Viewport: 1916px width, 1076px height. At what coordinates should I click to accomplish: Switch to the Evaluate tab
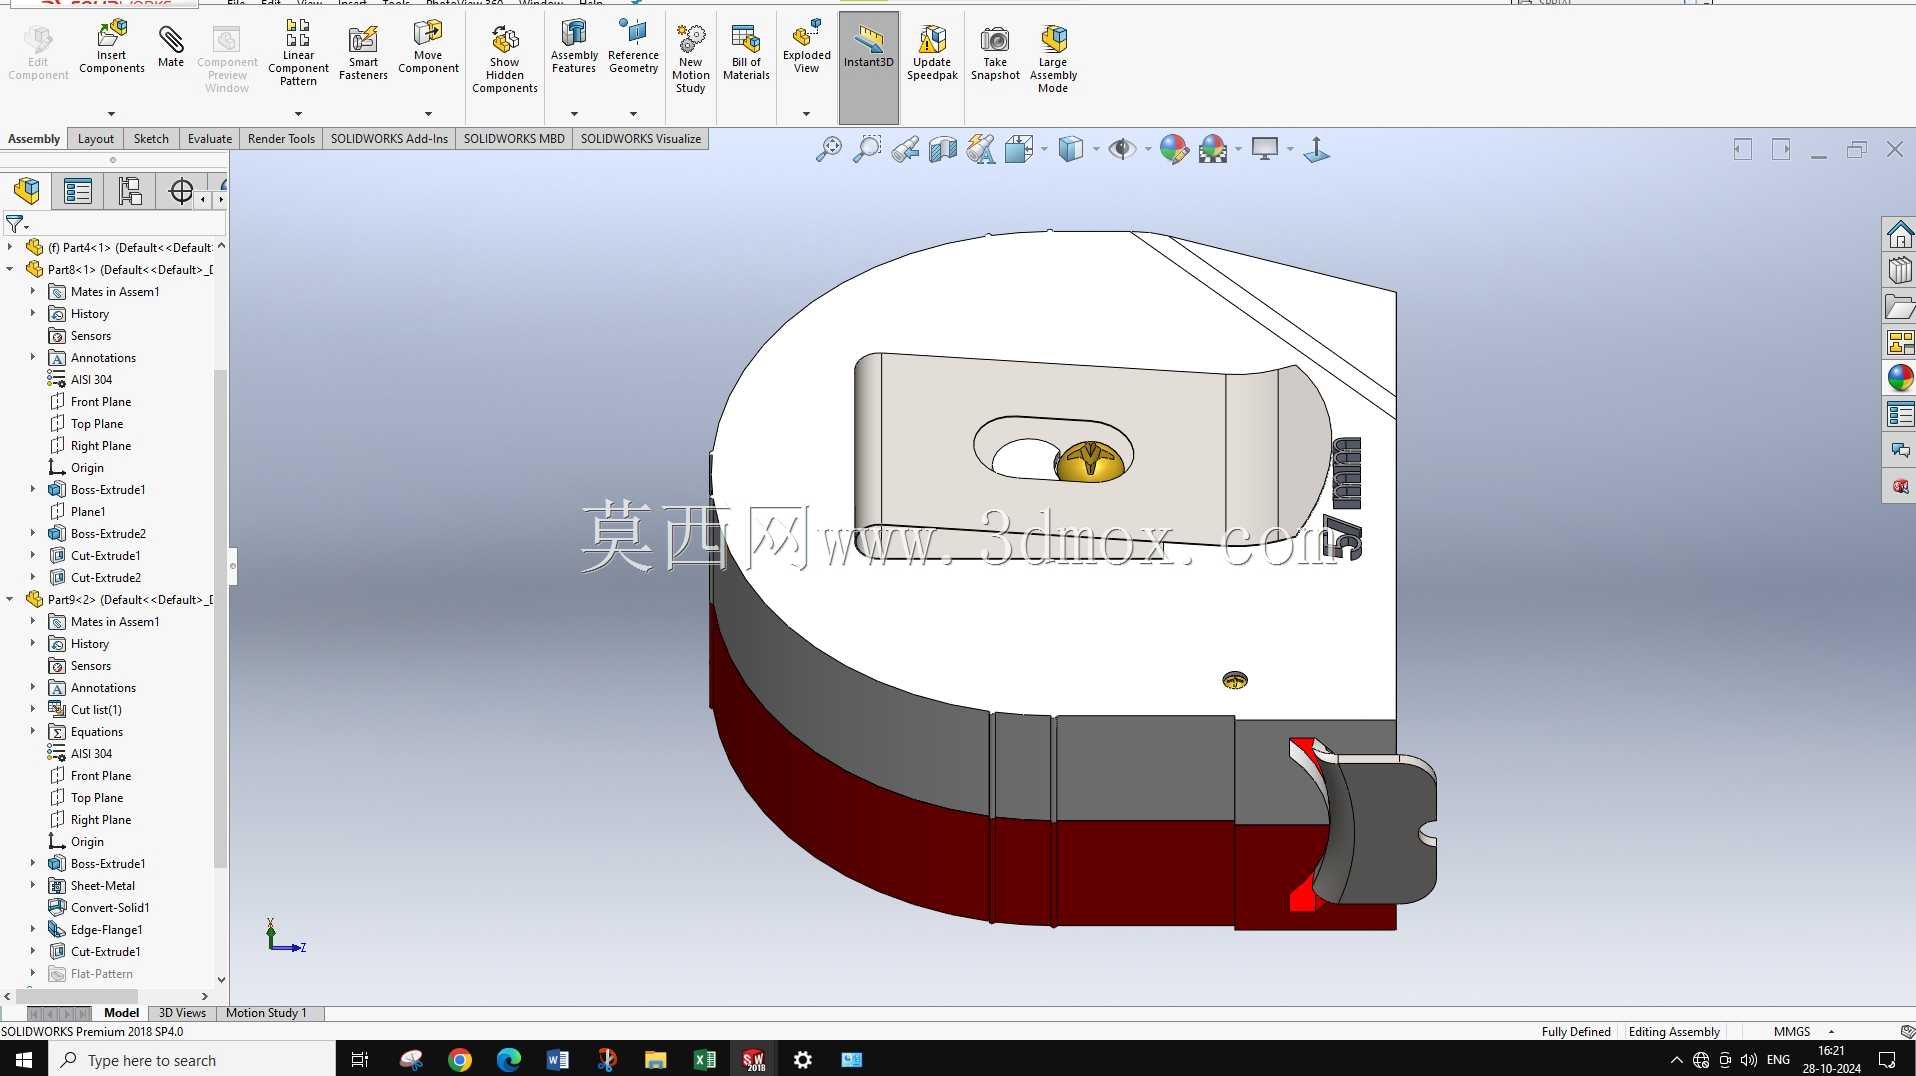(x=210, y=138)
